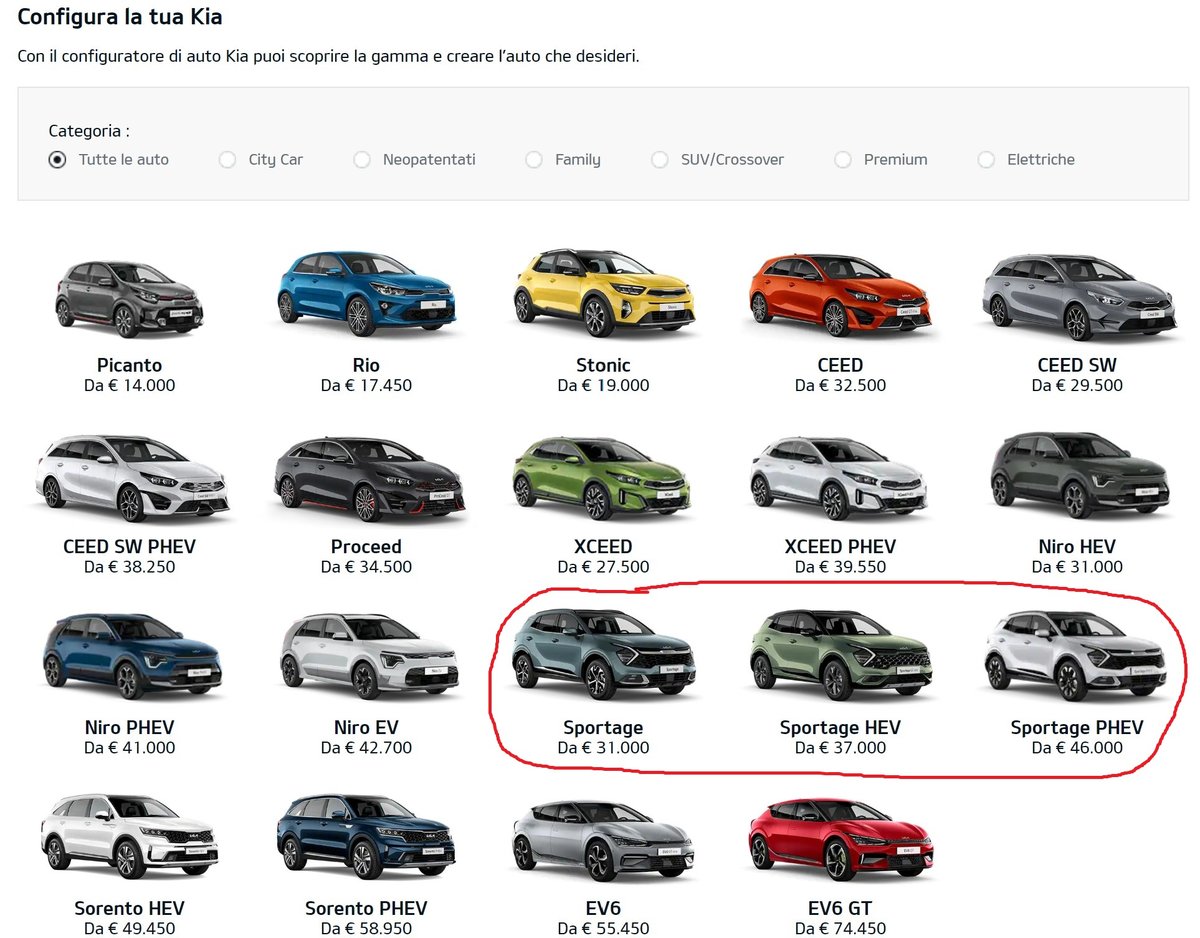Viewport: 1200px width, 938px height.
Task: Click the XCEED model name link
Action: point(603,547)
